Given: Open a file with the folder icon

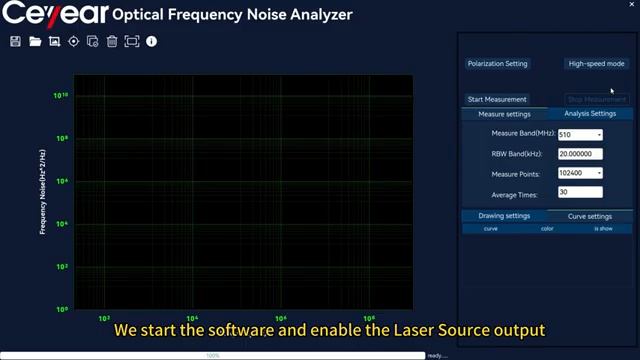Looking at the screenshot, I should tap(35, 41).
